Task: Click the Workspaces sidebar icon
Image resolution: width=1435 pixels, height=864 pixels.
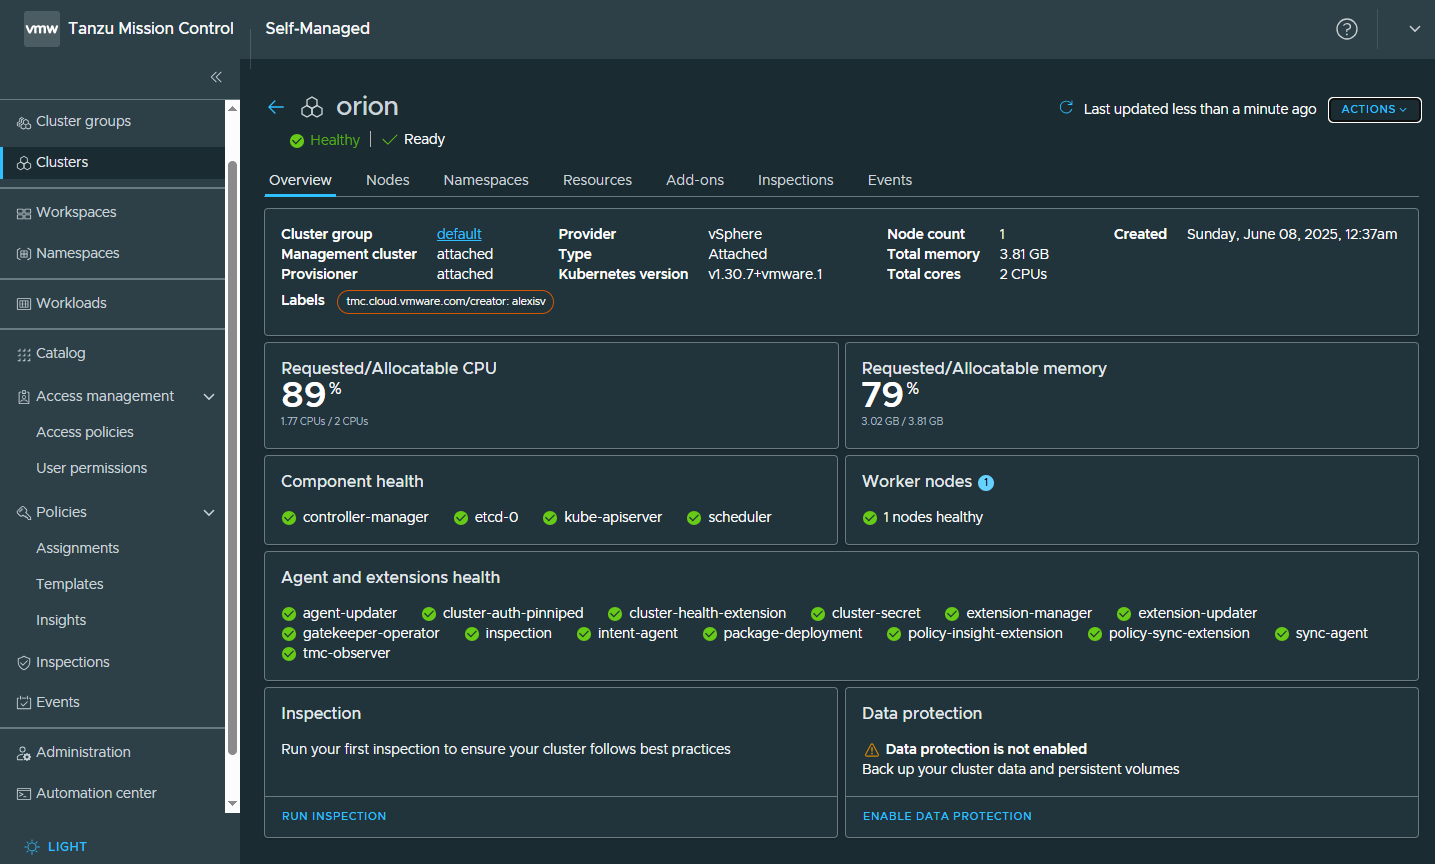Action: coord(24,213)
